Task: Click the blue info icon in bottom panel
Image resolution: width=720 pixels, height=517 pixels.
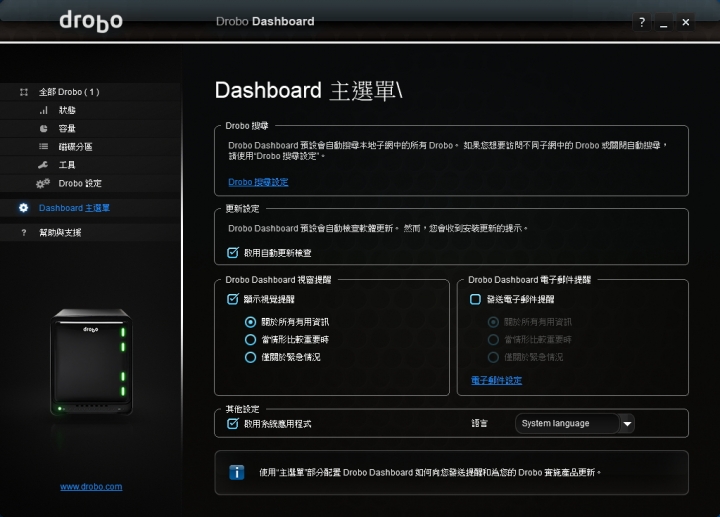Action: pyautogui.click(x=236, y=472)
